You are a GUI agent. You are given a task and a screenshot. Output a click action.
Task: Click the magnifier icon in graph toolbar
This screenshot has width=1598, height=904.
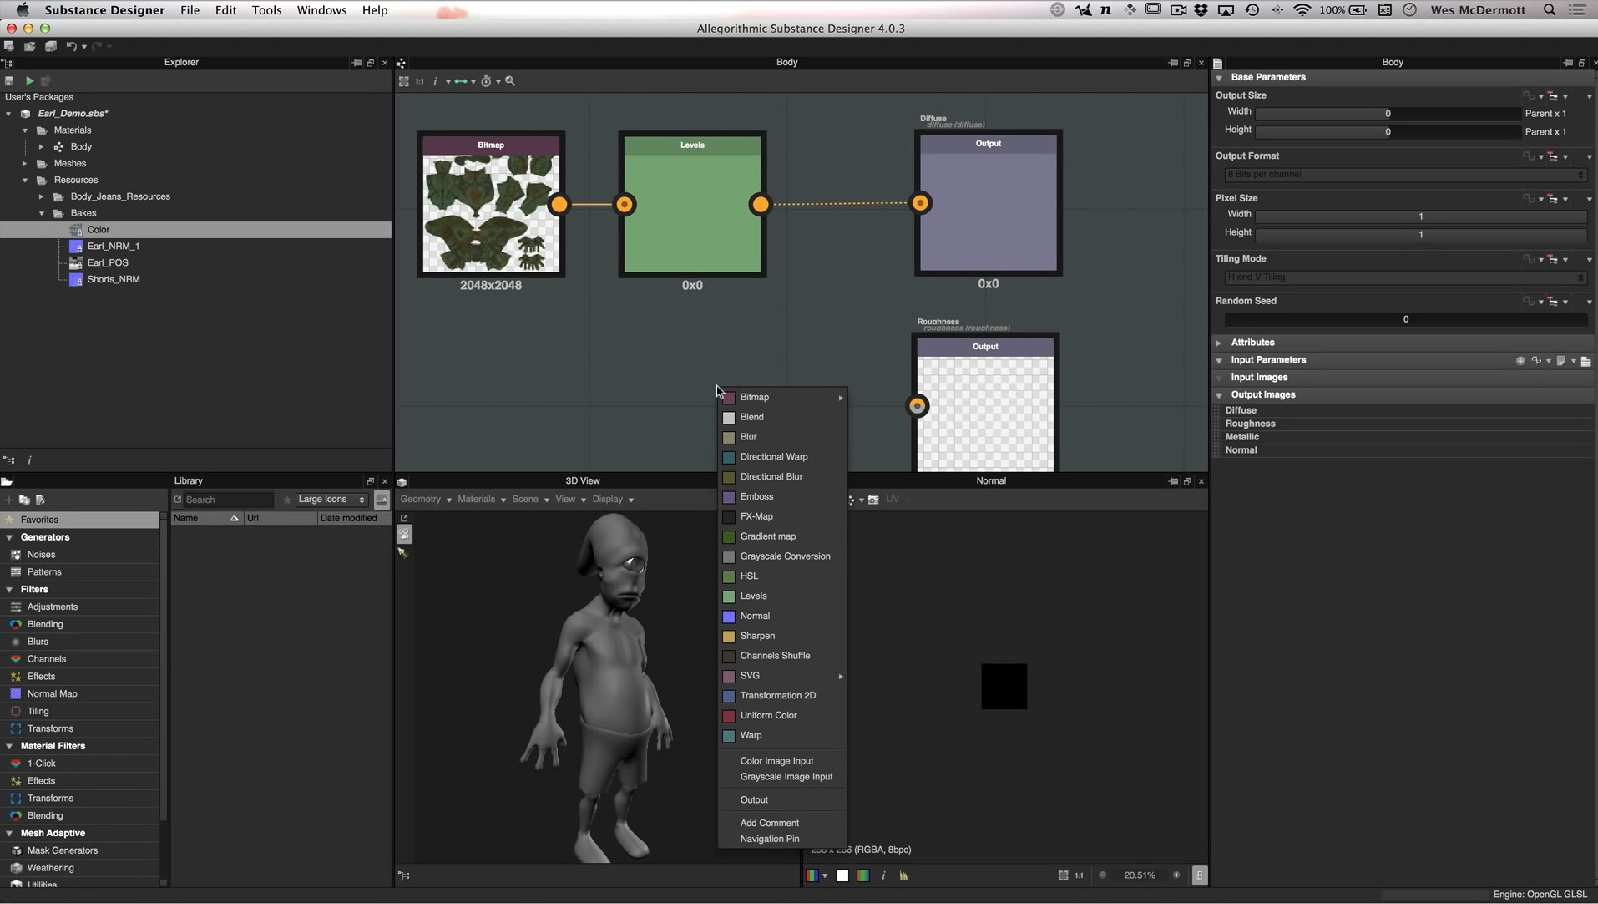[x=510, y=81]
